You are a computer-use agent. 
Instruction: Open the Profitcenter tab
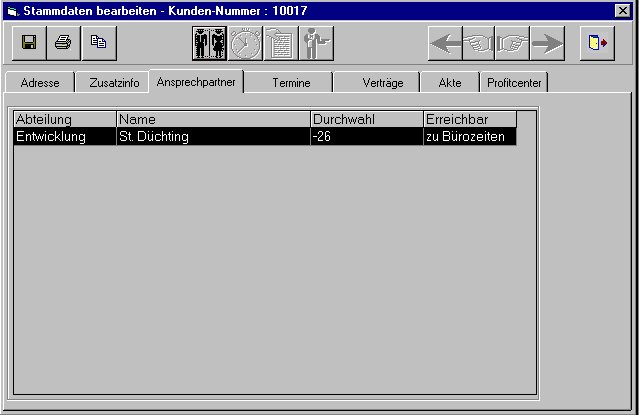[515, 83]
